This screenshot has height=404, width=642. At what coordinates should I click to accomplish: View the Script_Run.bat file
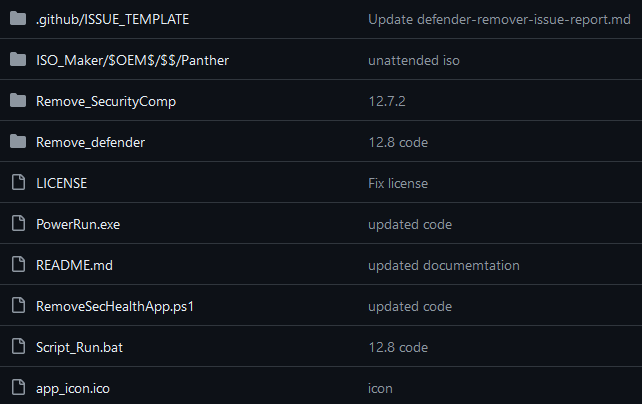point(79,348)
